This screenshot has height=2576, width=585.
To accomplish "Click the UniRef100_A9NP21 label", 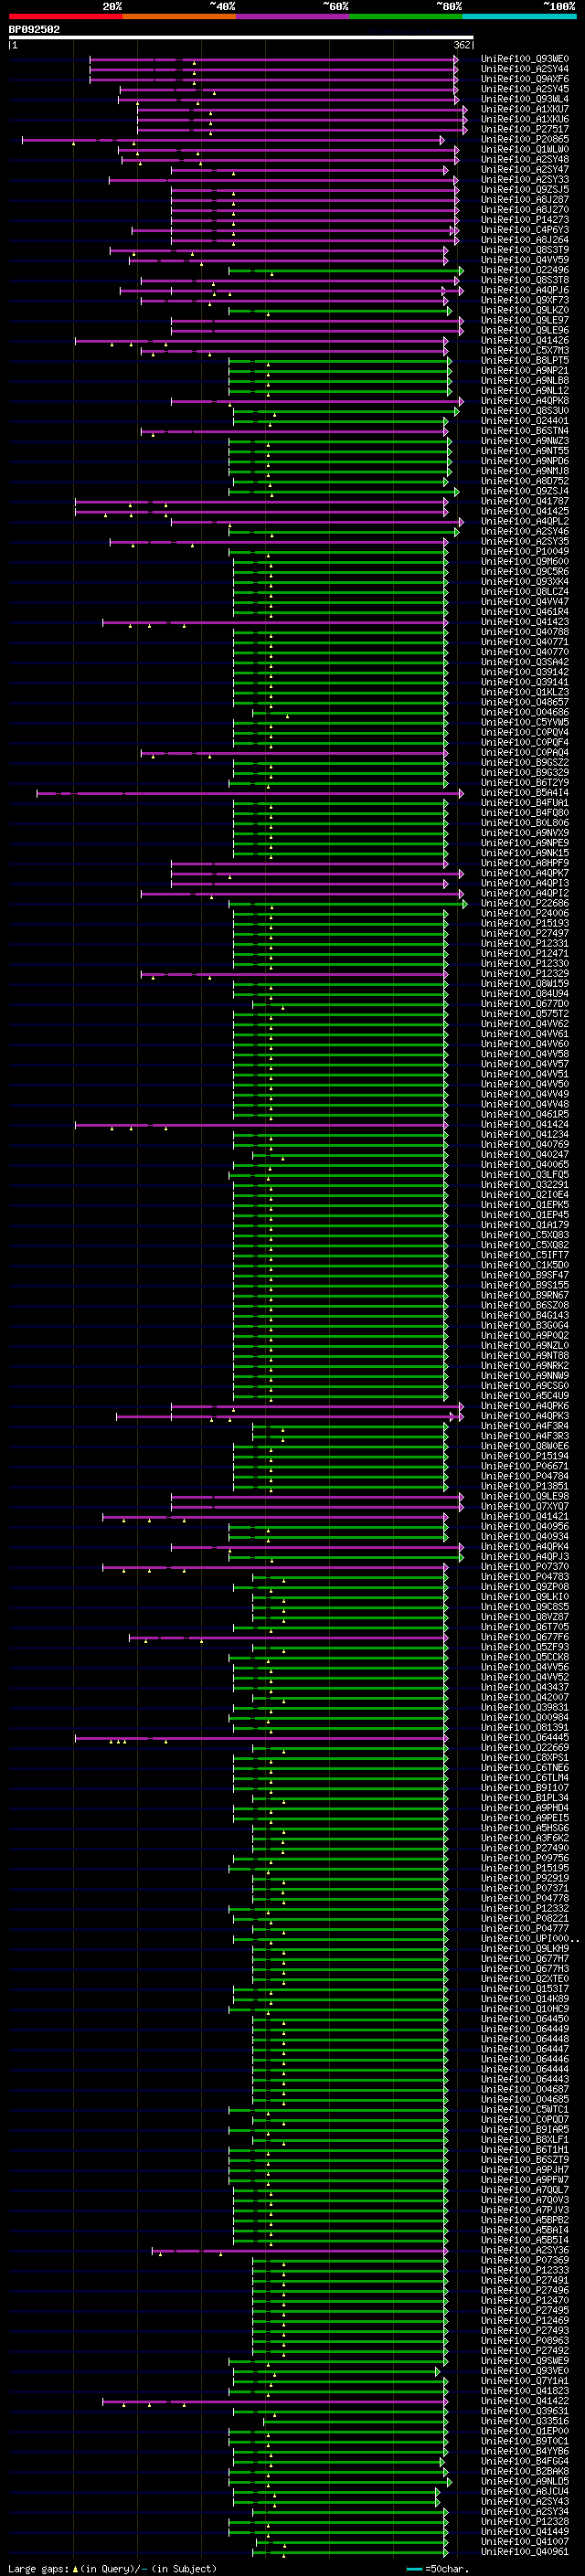I will click(x=525, y=370).
